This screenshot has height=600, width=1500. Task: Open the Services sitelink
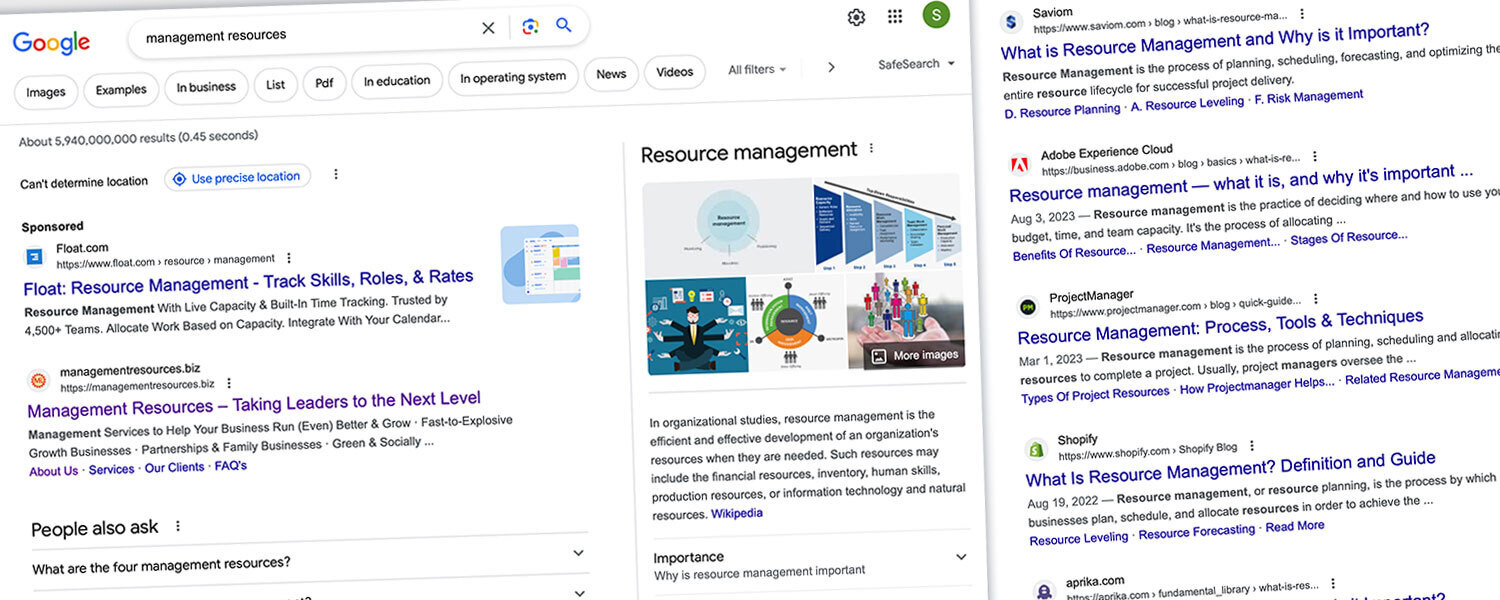(111, 469)
